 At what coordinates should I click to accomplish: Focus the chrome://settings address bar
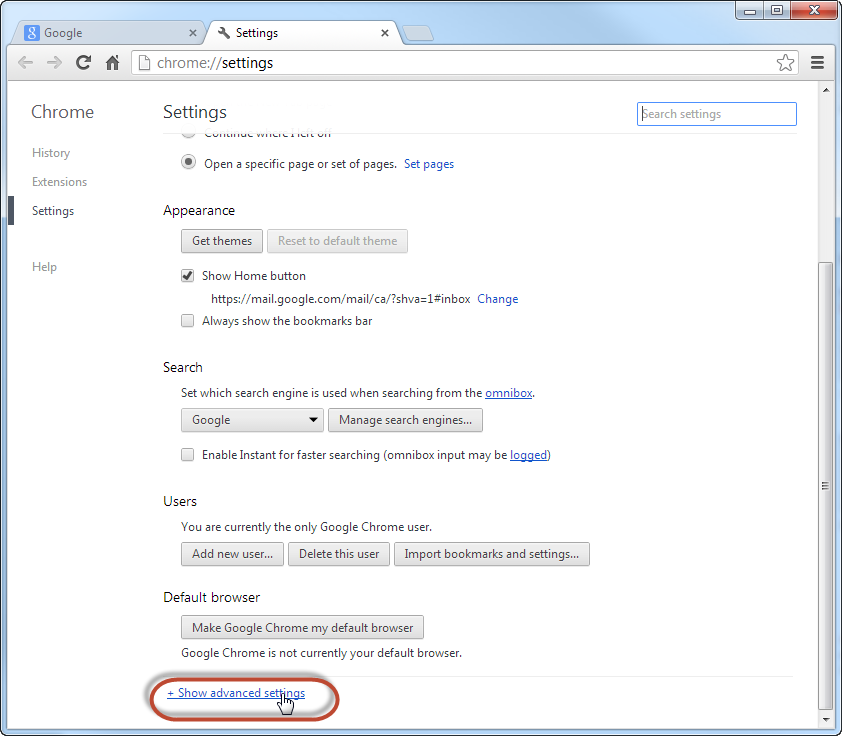click(x=464, y=63)
